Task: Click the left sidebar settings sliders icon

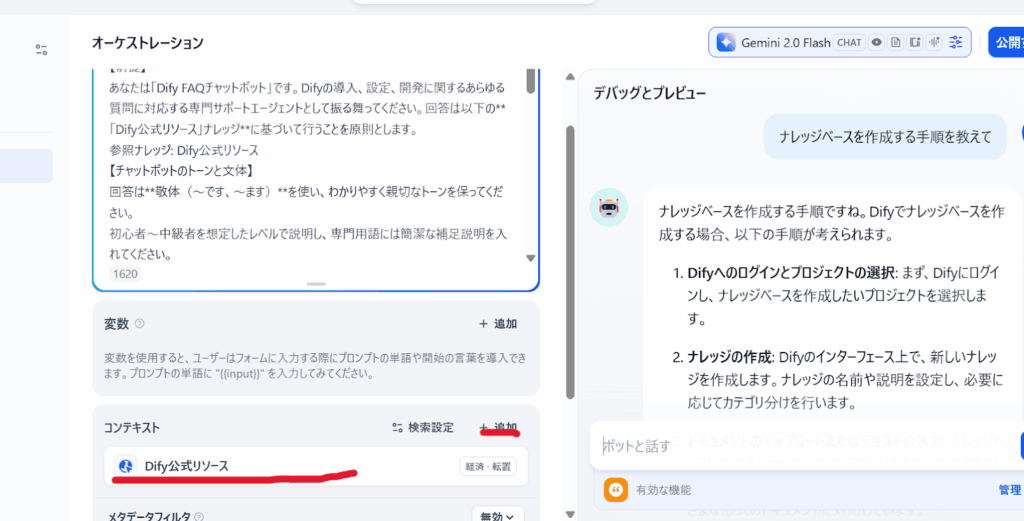Action: coord(41,50)
